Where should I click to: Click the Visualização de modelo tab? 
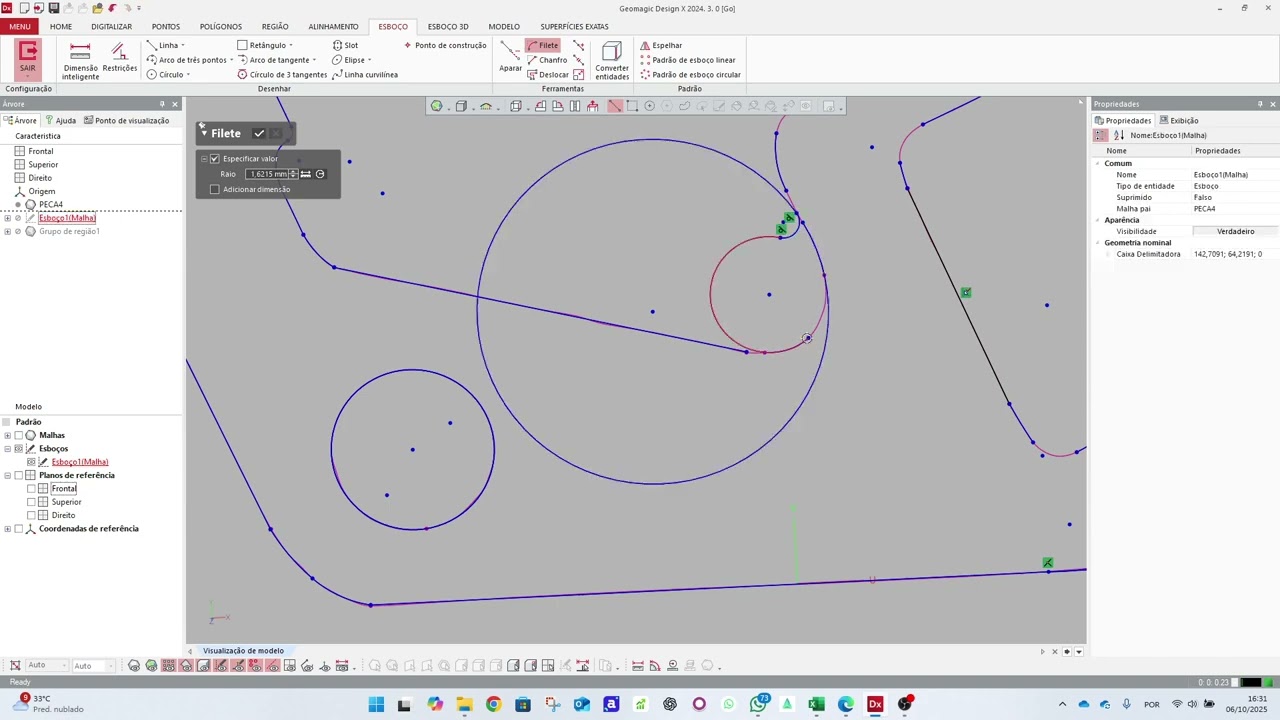[243, 651]
